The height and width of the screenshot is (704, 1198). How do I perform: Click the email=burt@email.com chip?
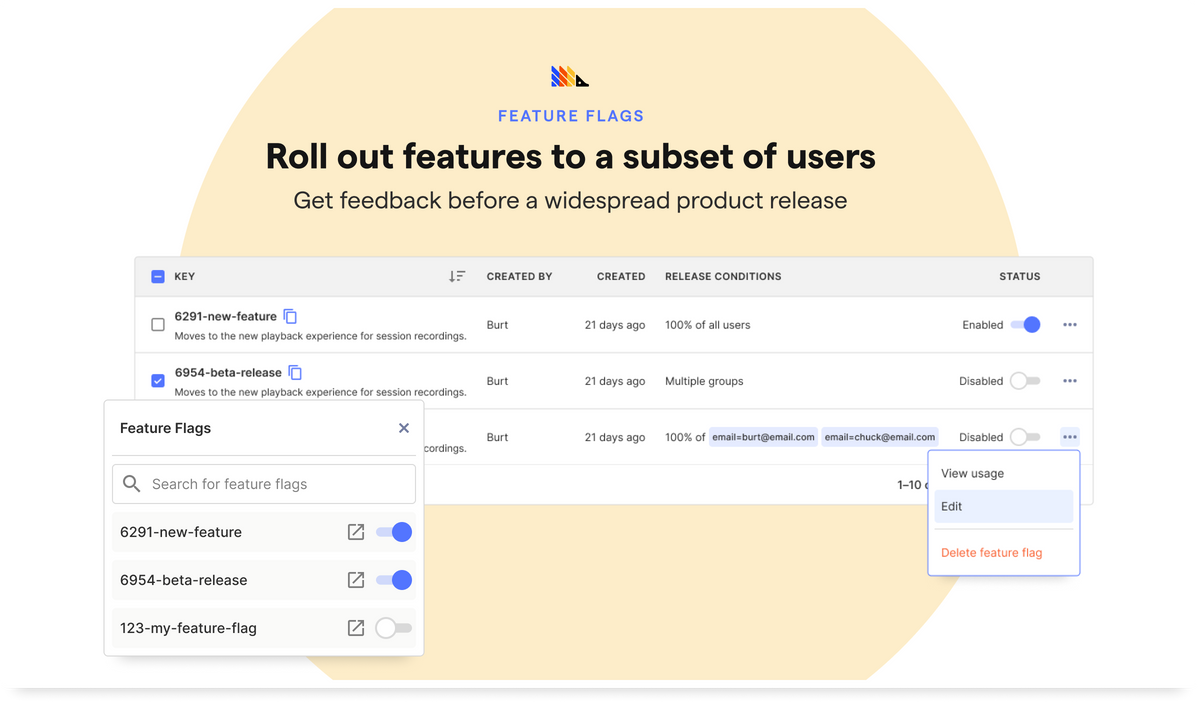point(763,436)
